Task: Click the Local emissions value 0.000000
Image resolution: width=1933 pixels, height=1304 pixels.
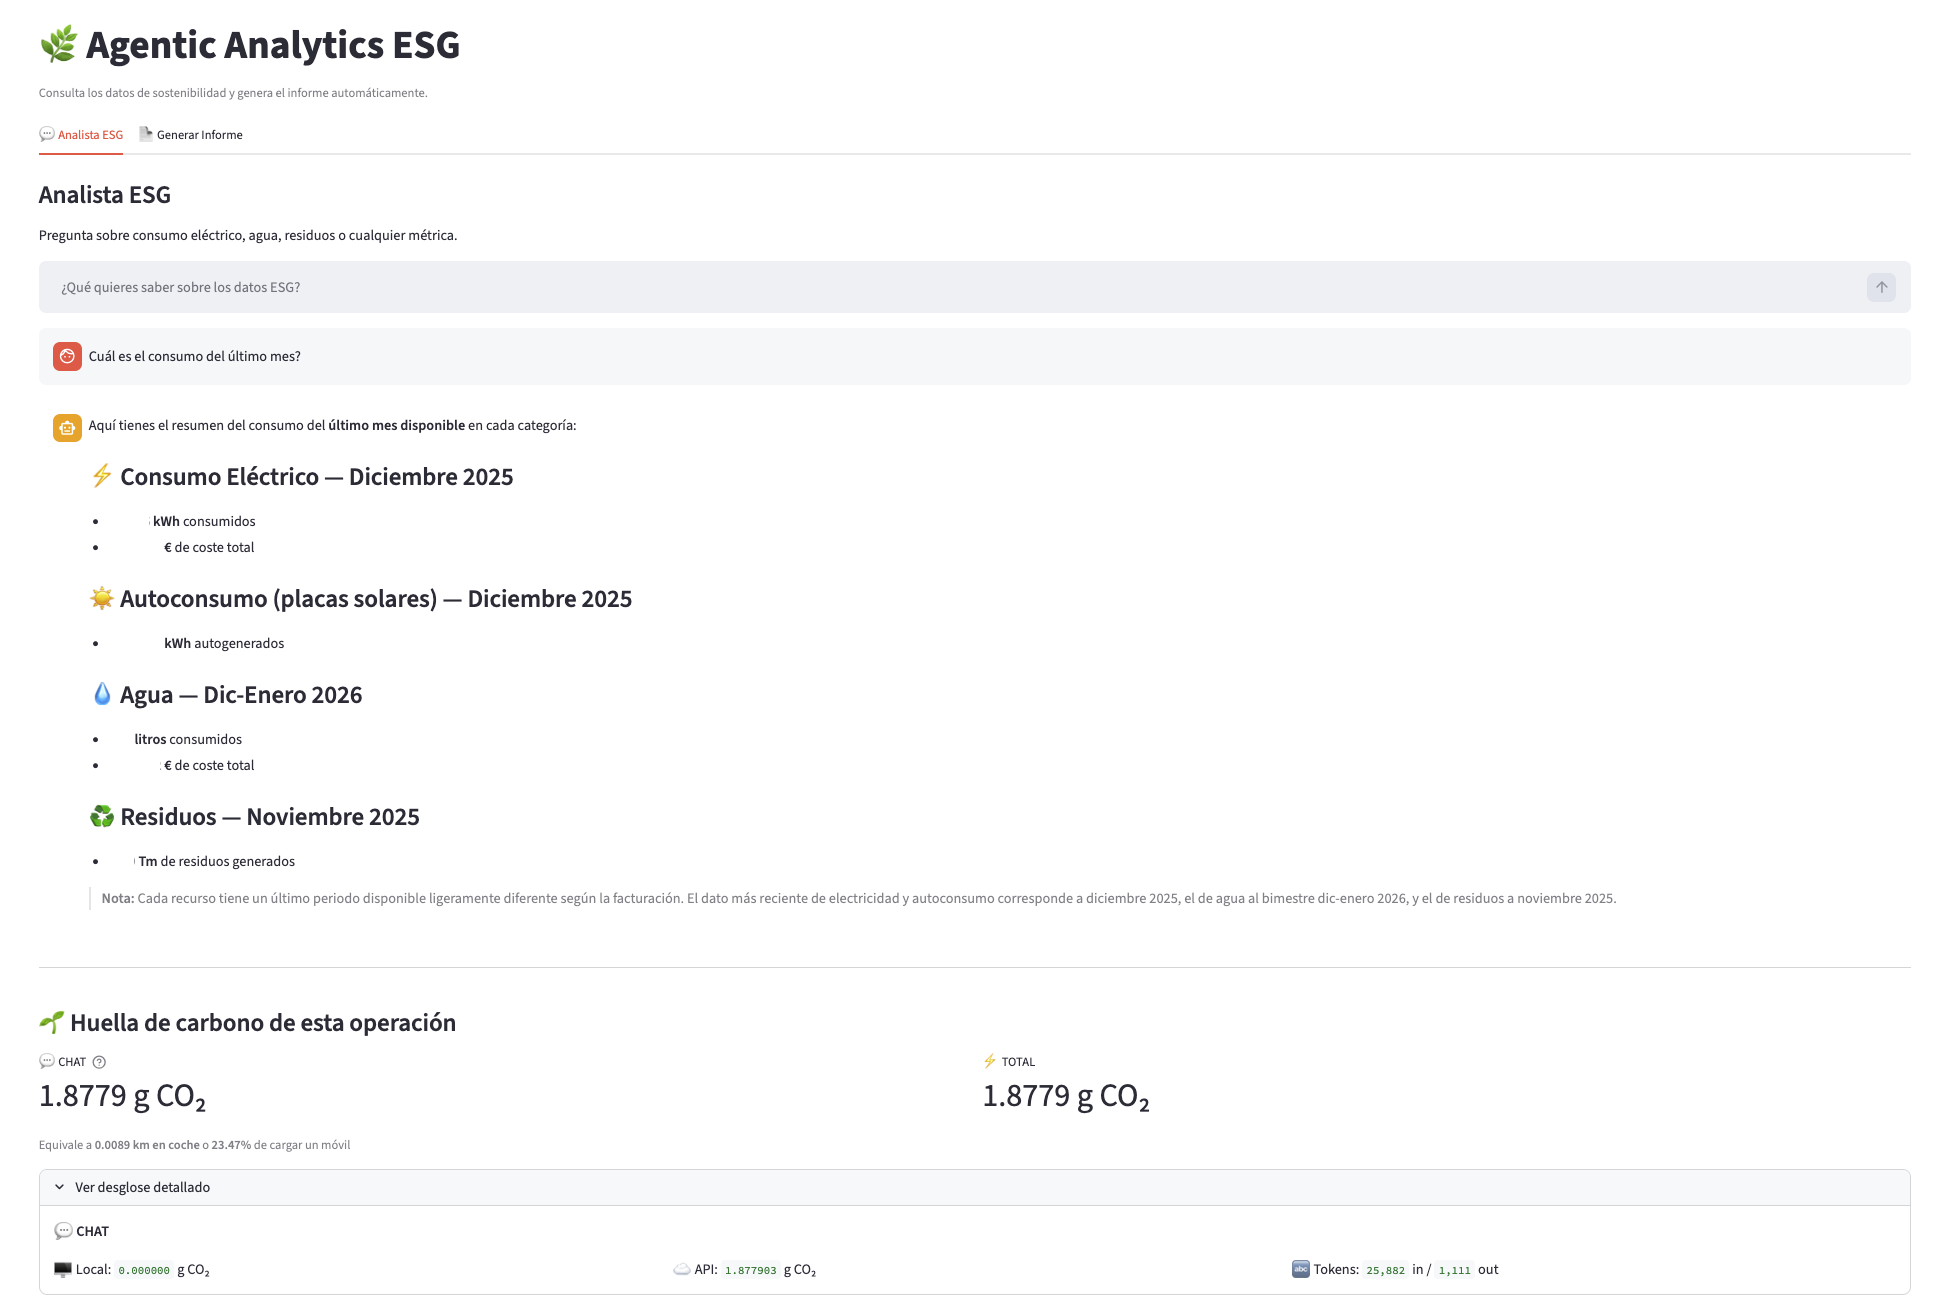Action: pos(144,1270)
